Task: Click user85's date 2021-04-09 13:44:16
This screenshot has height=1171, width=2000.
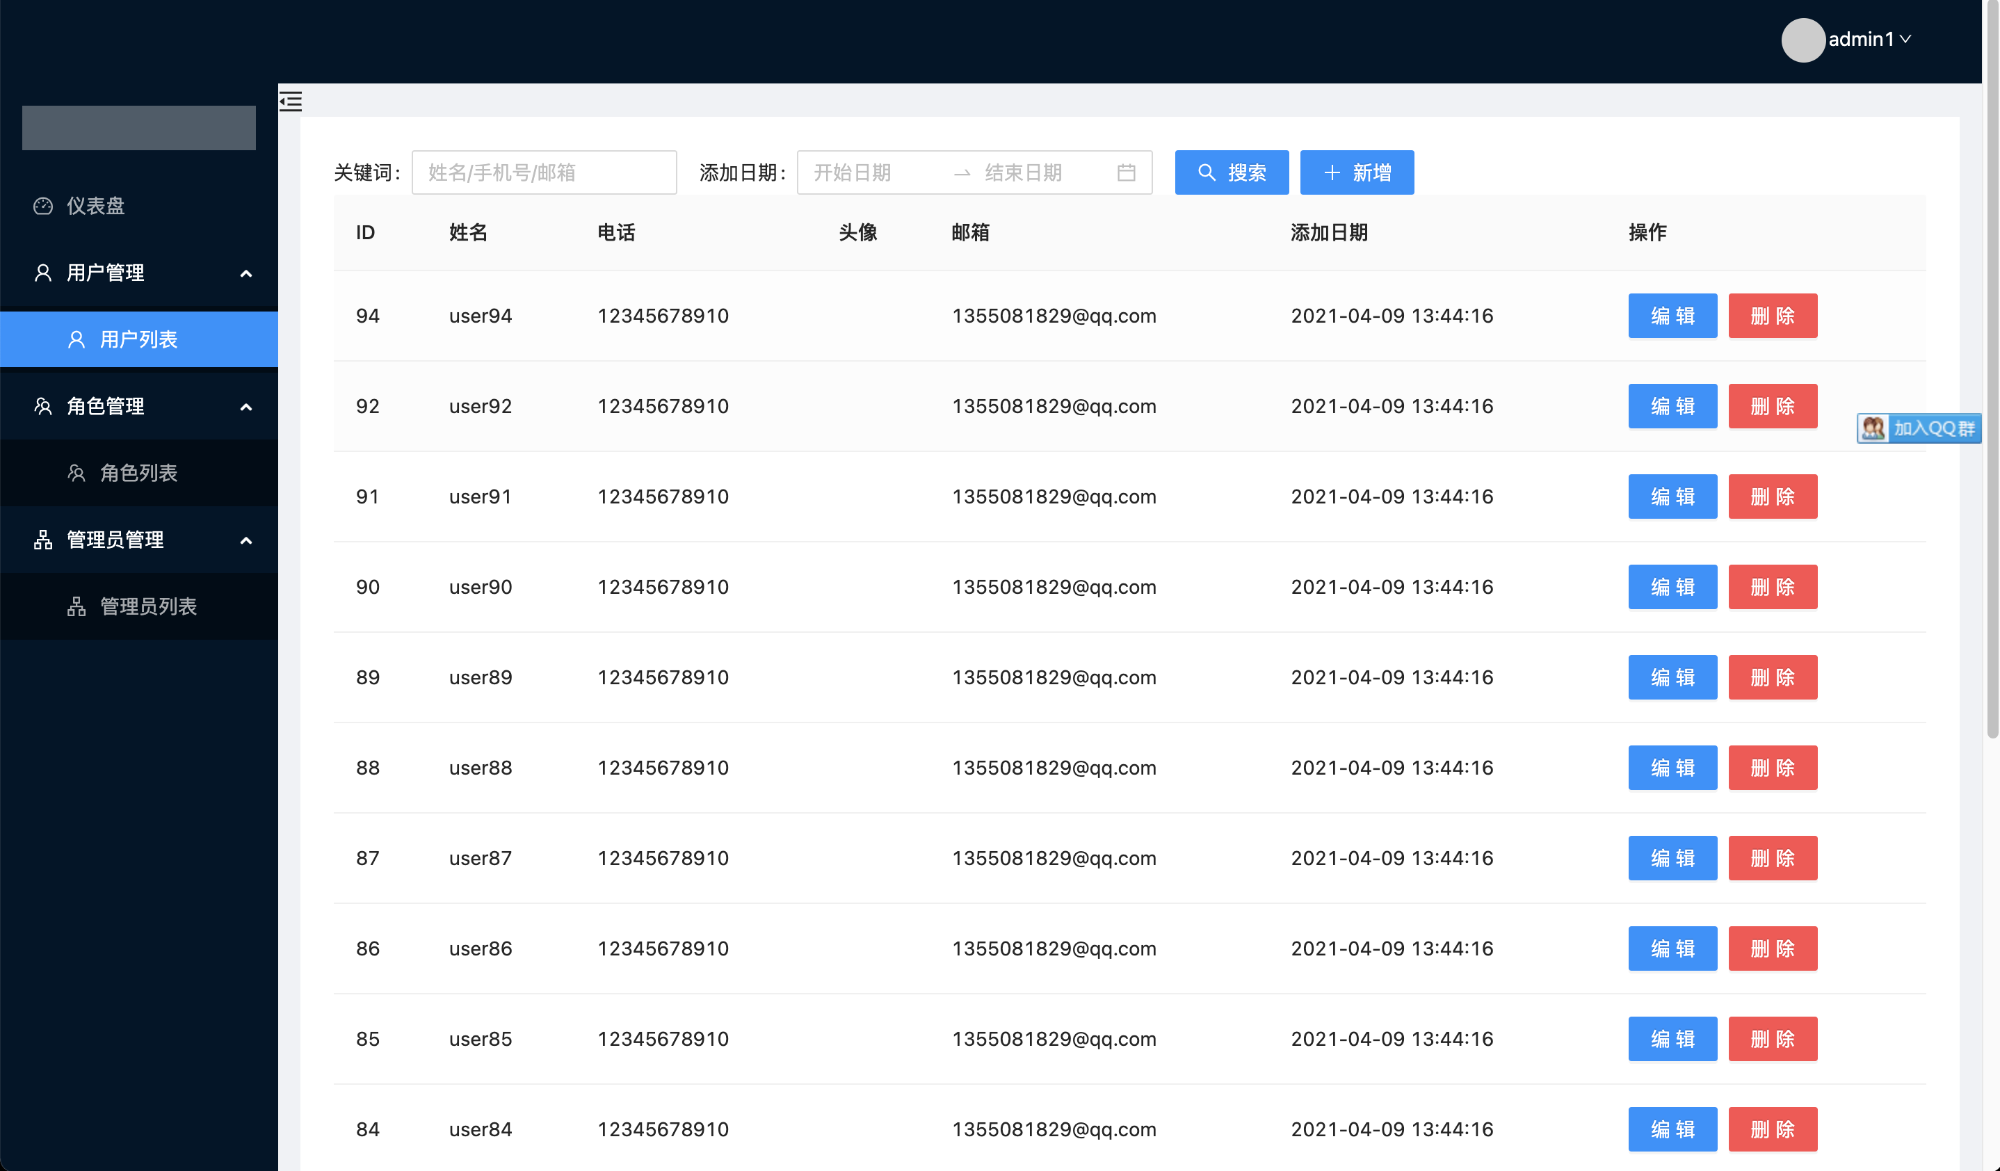Action: pyautogui.click(x=1392, y=1039)
